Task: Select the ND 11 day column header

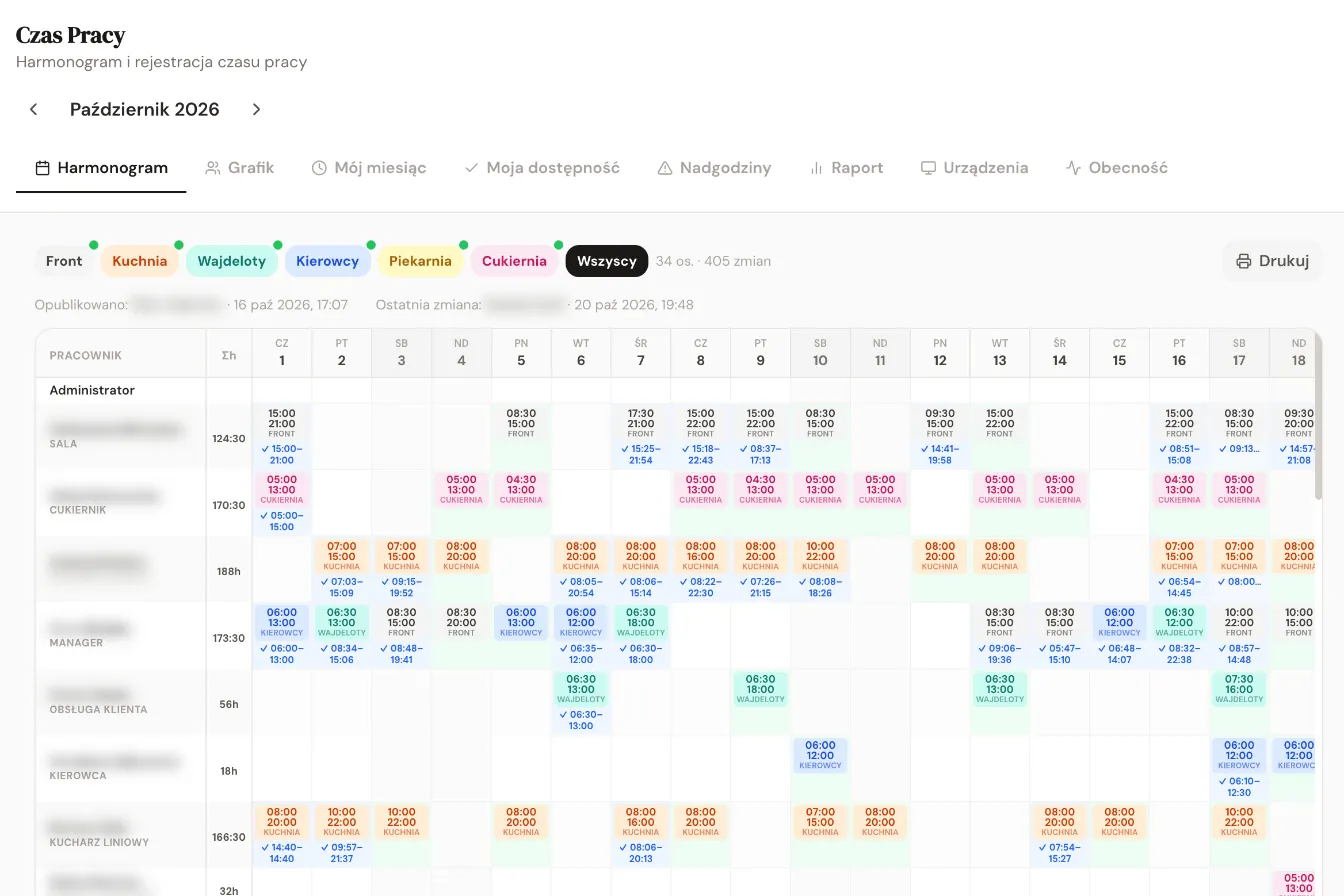Action: point(880,352)
